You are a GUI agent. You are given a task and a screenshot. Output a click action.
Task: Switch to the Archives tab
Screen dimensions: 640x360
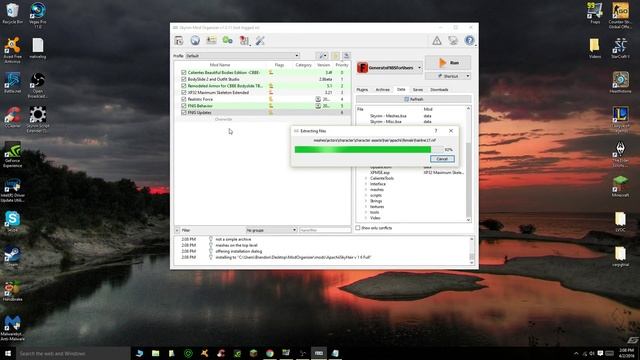382,89
